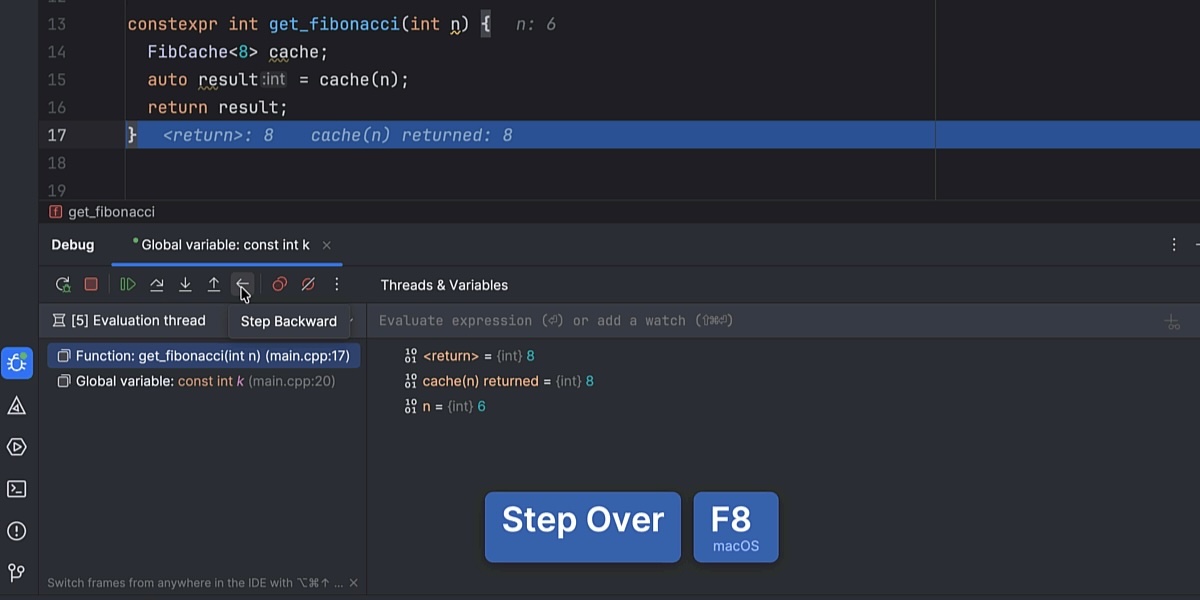Add expression to watches with plus-glasses icon

1172,322
